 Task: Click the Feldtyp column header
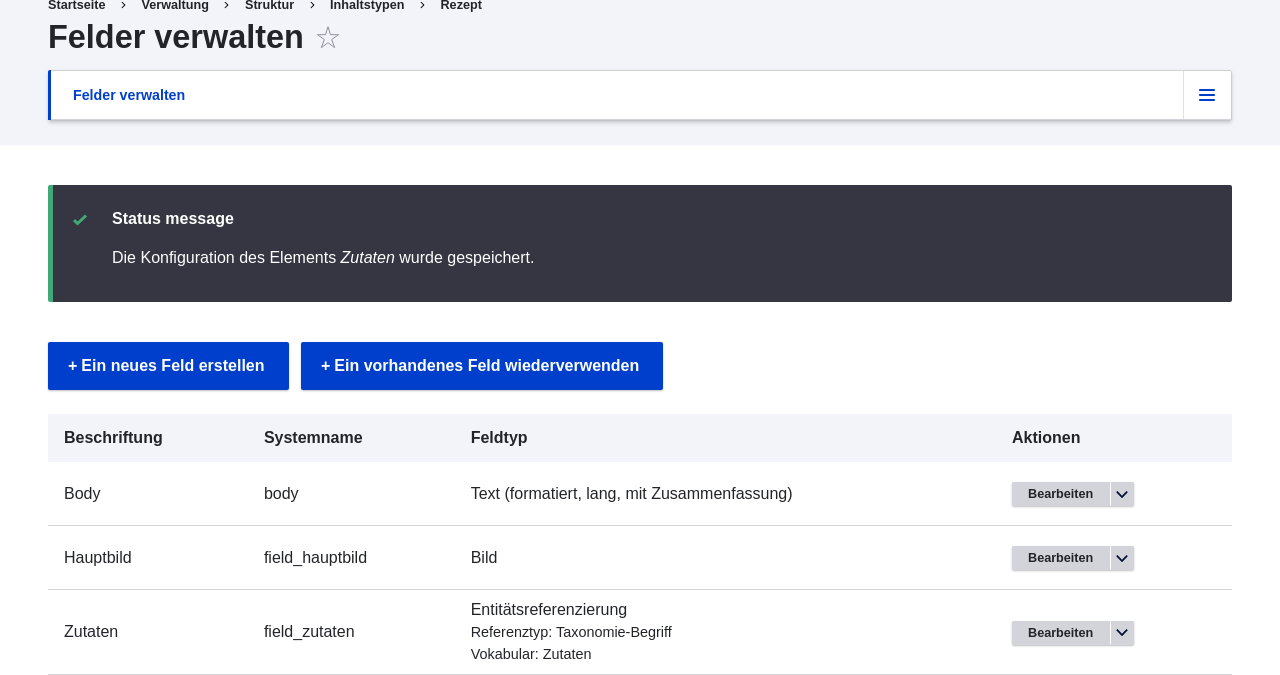click(499, 438)
